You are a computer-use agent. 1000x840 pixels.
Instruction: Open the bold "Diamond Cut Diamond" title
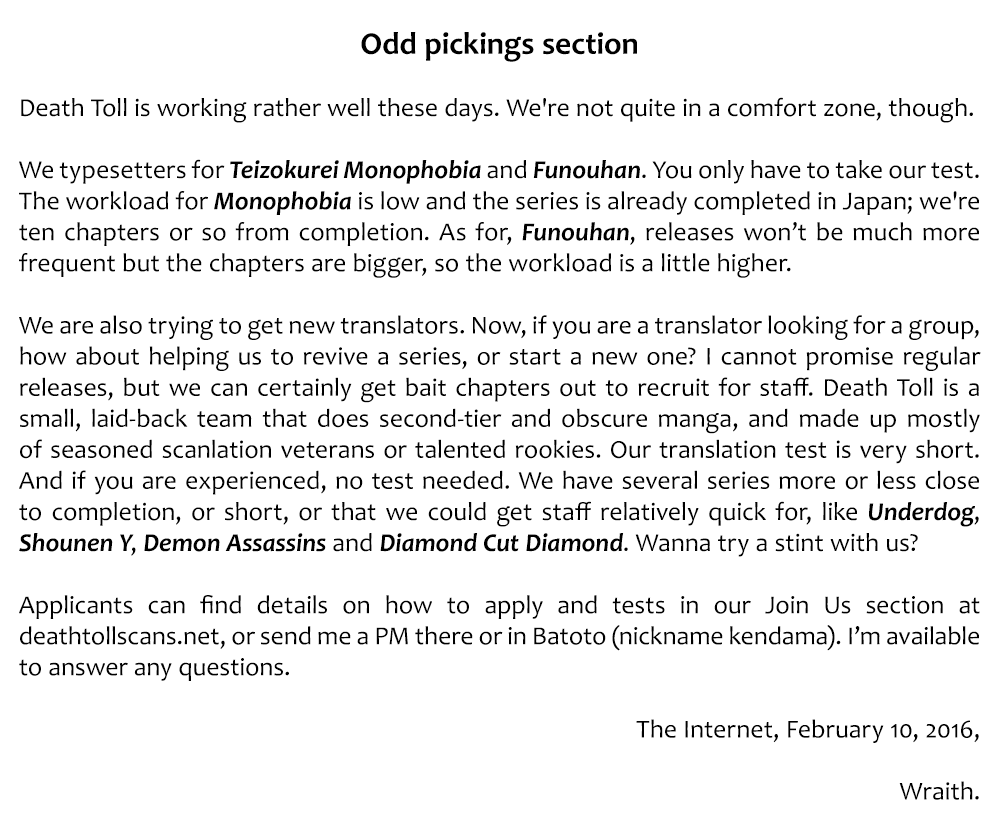coord(502,544)
